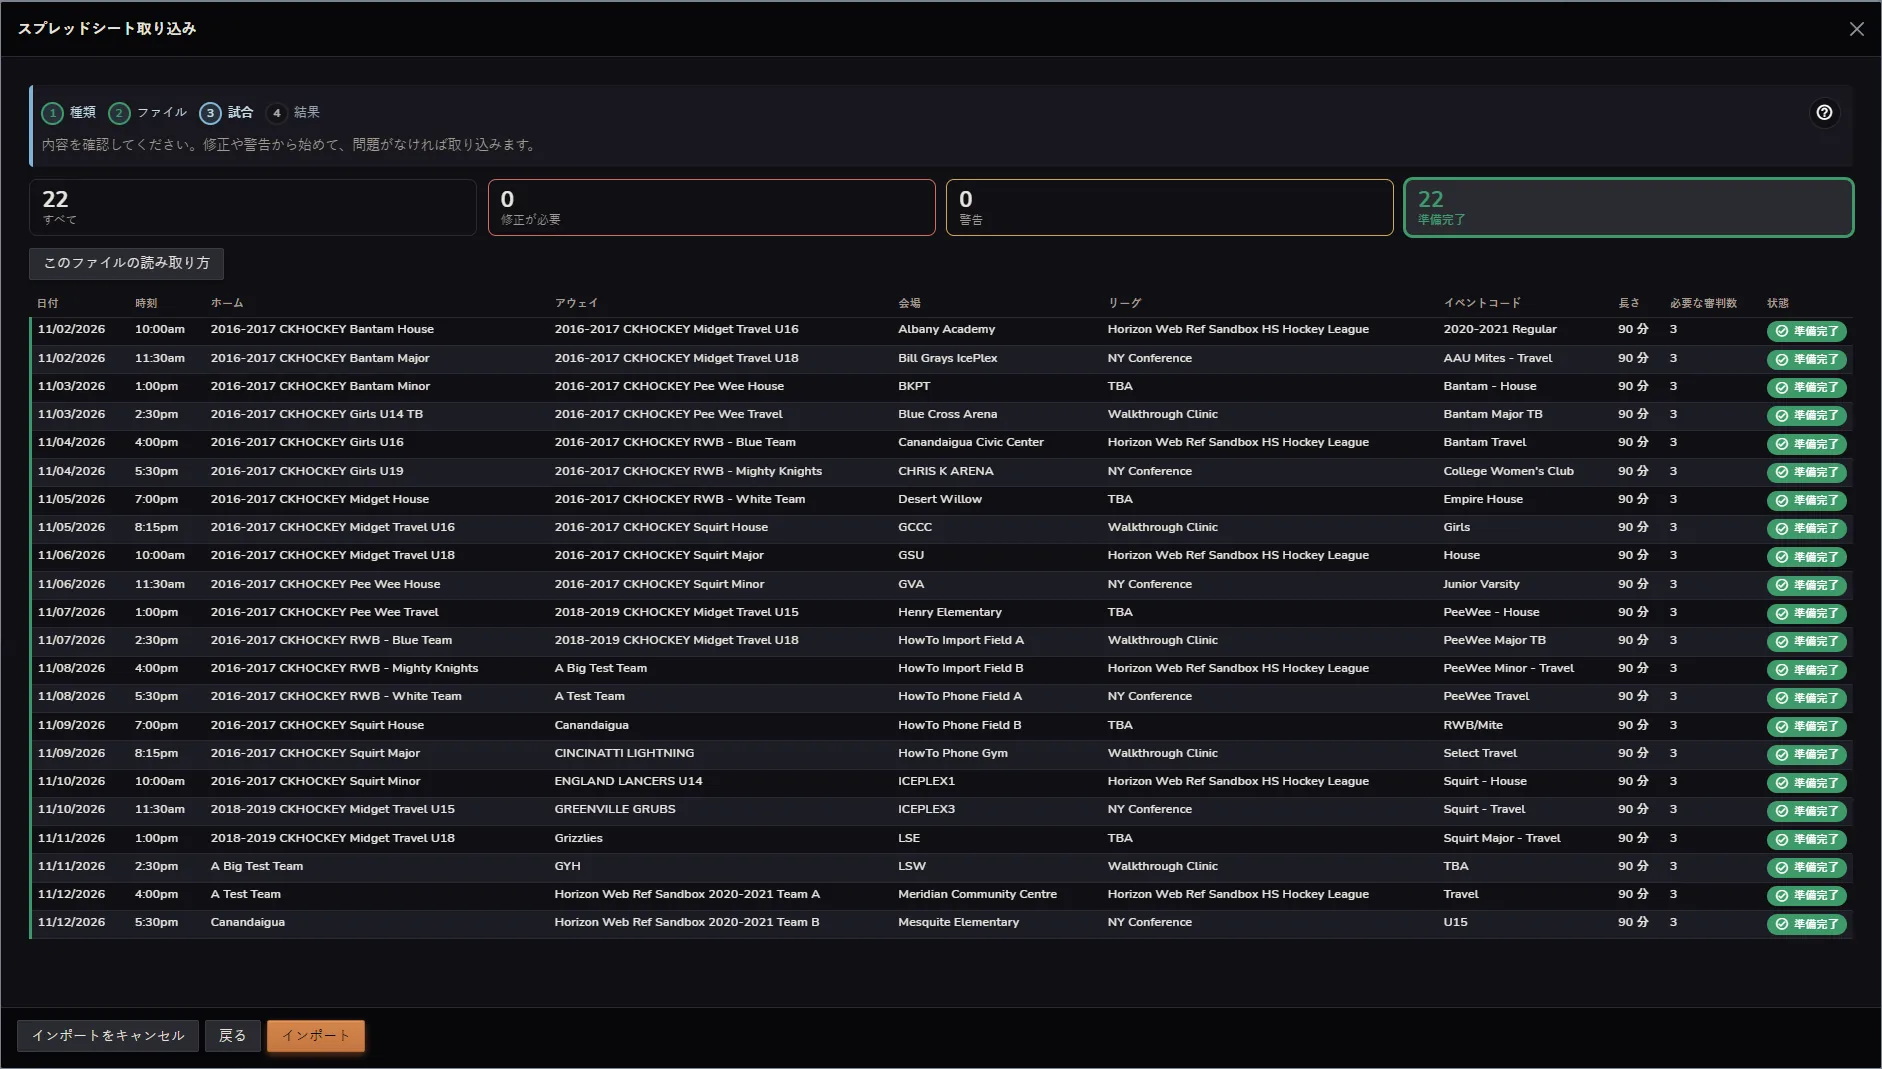Click ready status badge for Albany Academy row

pyautogui.click(x=1806, y=331)
